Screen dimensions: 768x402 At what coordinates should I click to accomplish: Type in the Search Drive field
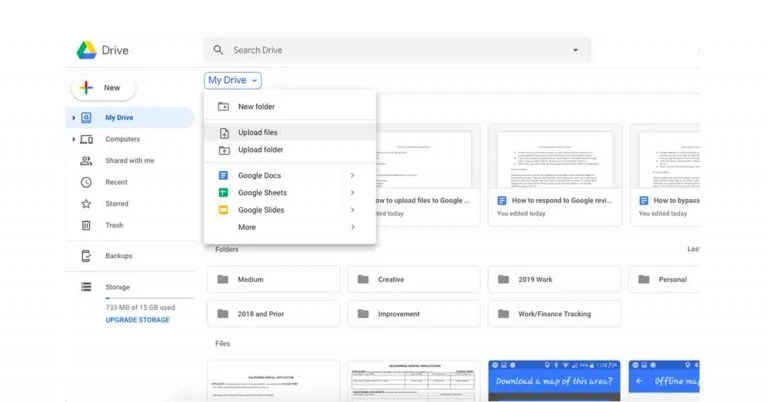(x=390, y=50)
